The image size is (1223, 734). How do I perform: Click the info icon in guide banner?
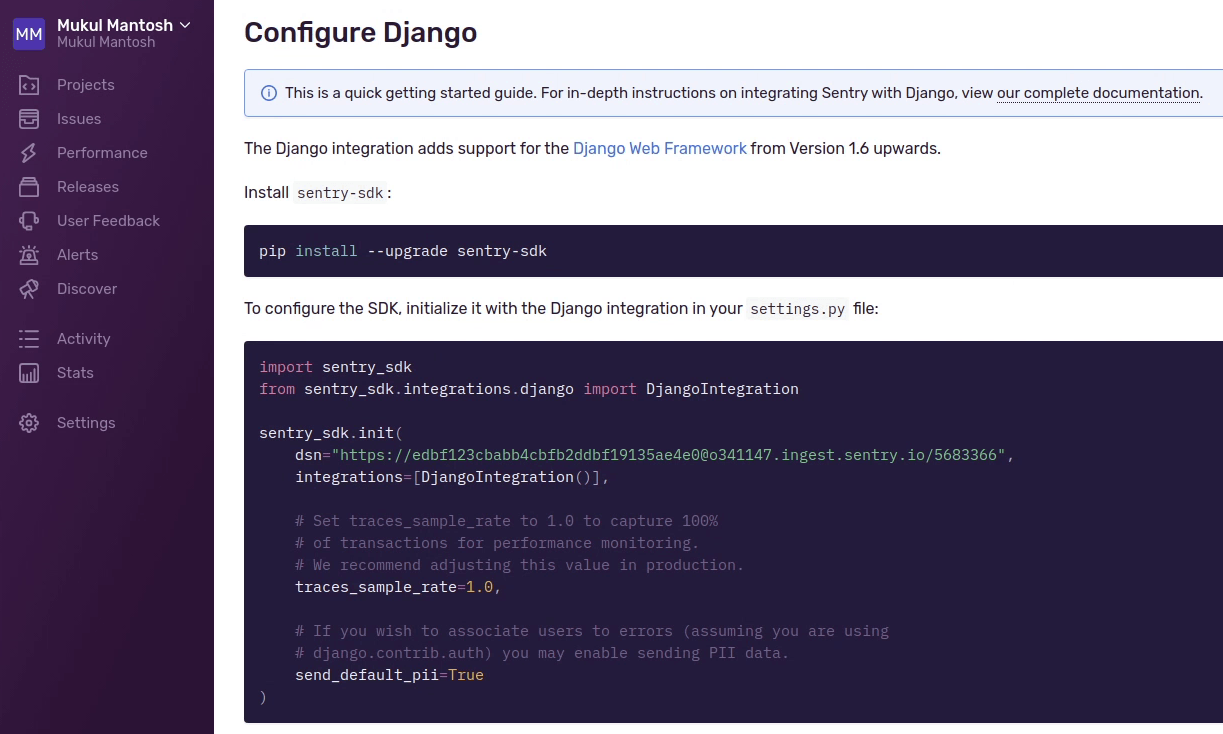[x=269, y=93]
